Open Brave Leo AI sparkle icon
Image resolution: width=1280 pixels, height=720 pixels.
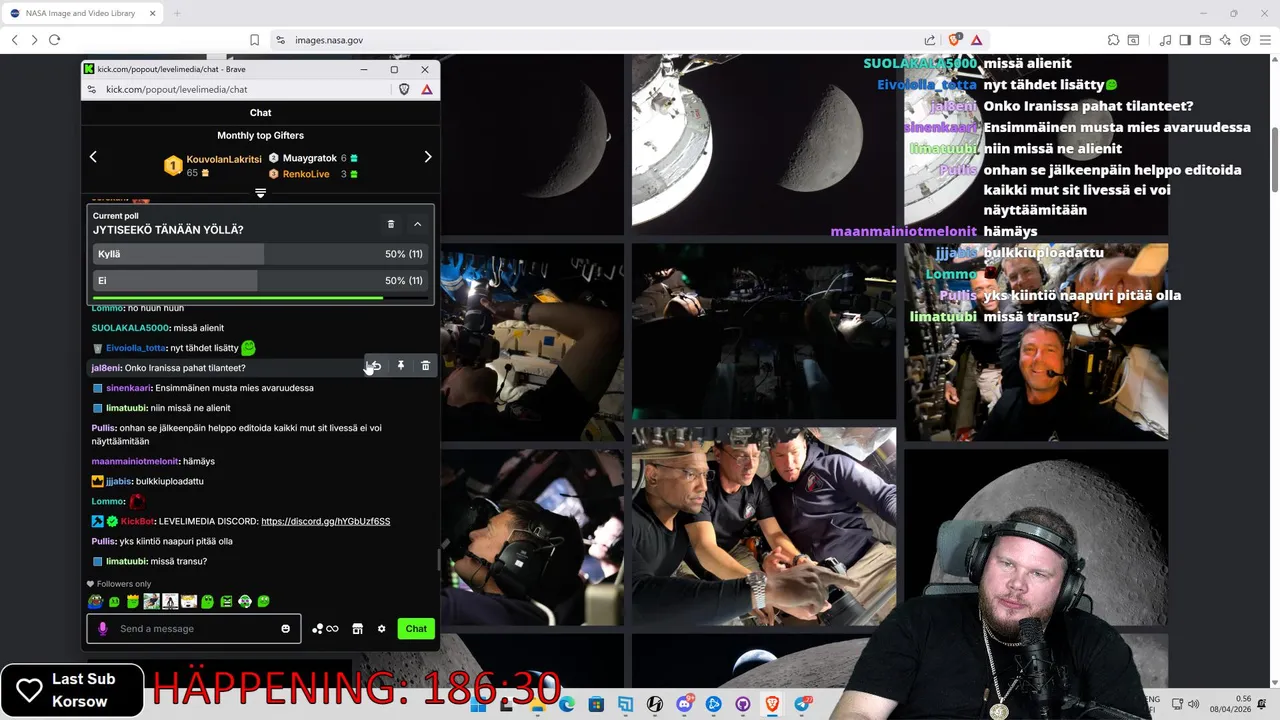click(1225, 40)
